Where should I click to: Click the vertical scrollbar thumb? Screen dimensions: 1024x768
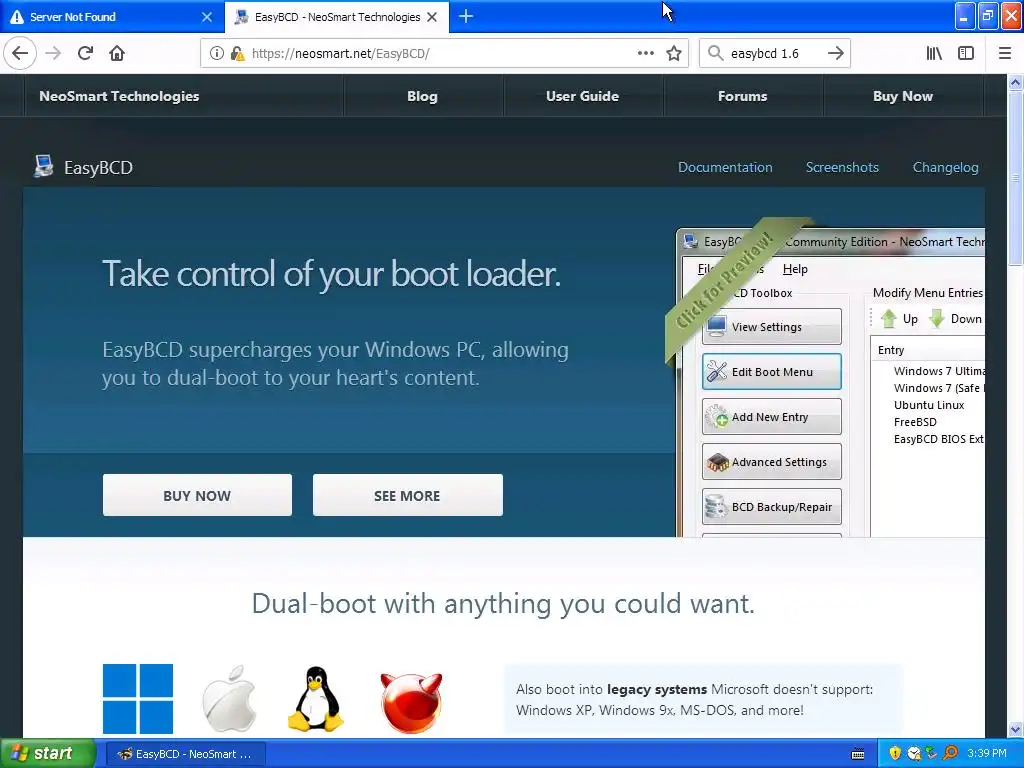1015,178
